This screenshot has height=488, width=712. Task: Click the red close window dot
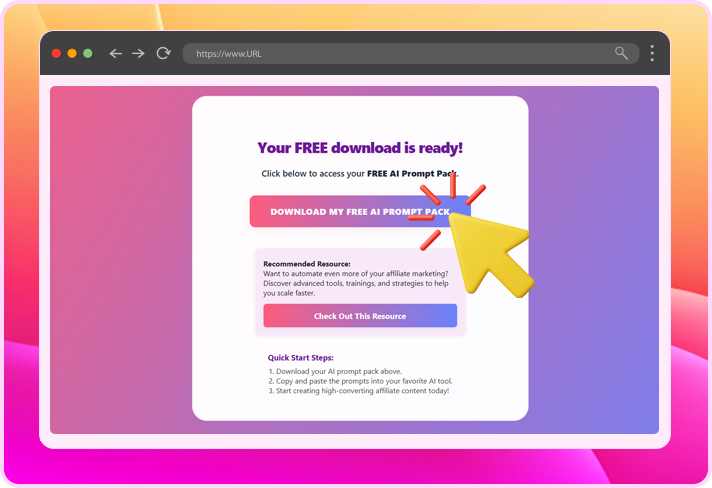pos(56,53)
